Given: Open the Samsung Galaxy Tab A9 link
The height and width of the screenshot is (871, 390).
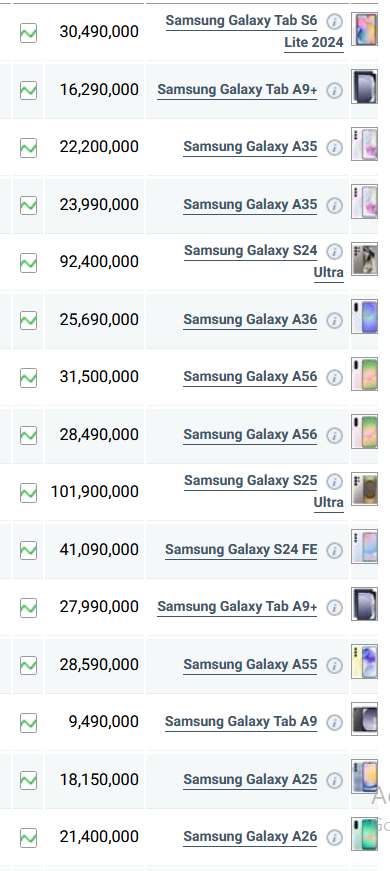Looking at the screenshot, I should [241, 722].
